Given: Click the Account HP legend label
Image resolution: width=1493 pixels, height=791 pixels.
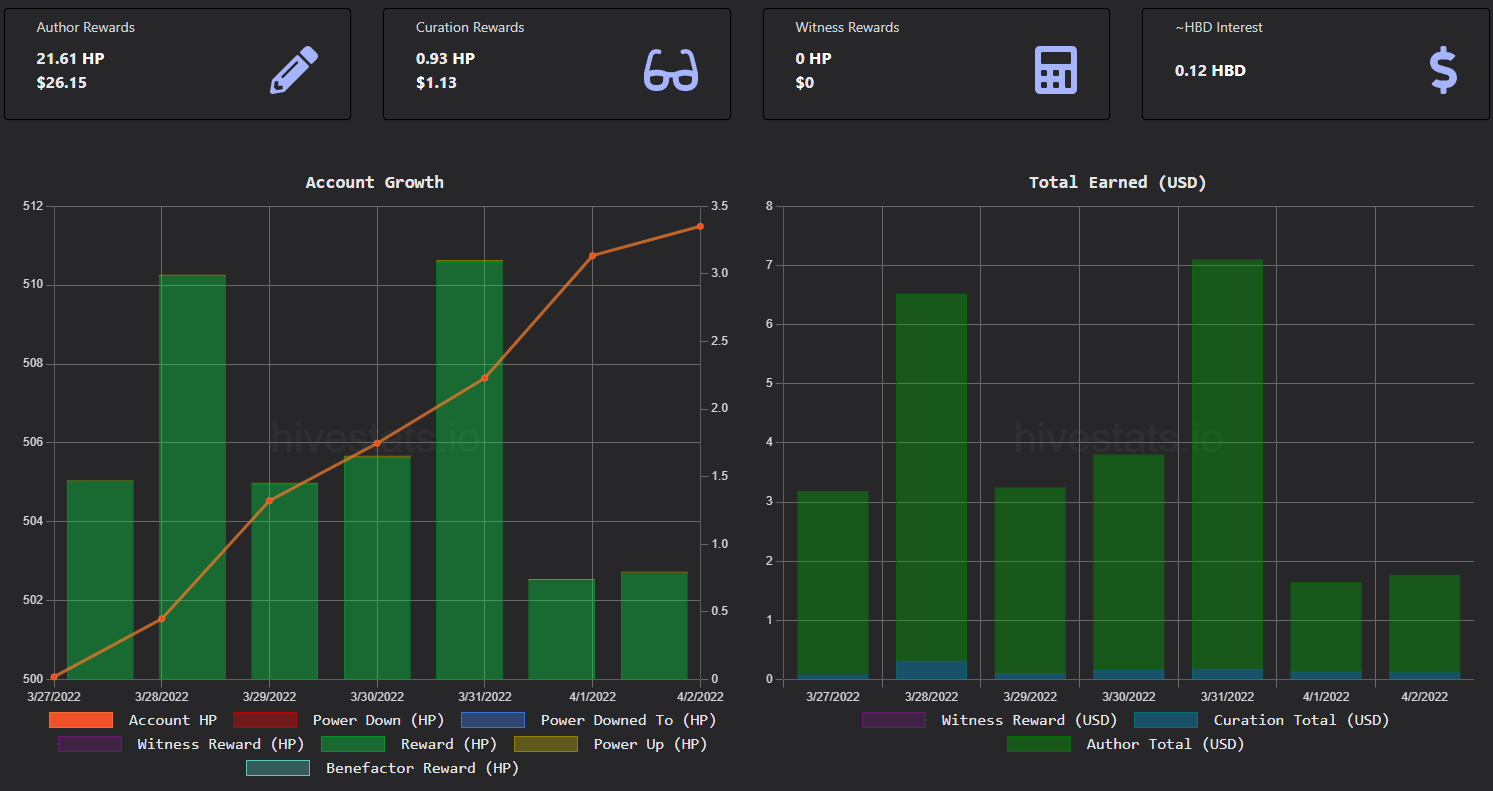Looking at the screenshot, I should click(x=173, y=720).
